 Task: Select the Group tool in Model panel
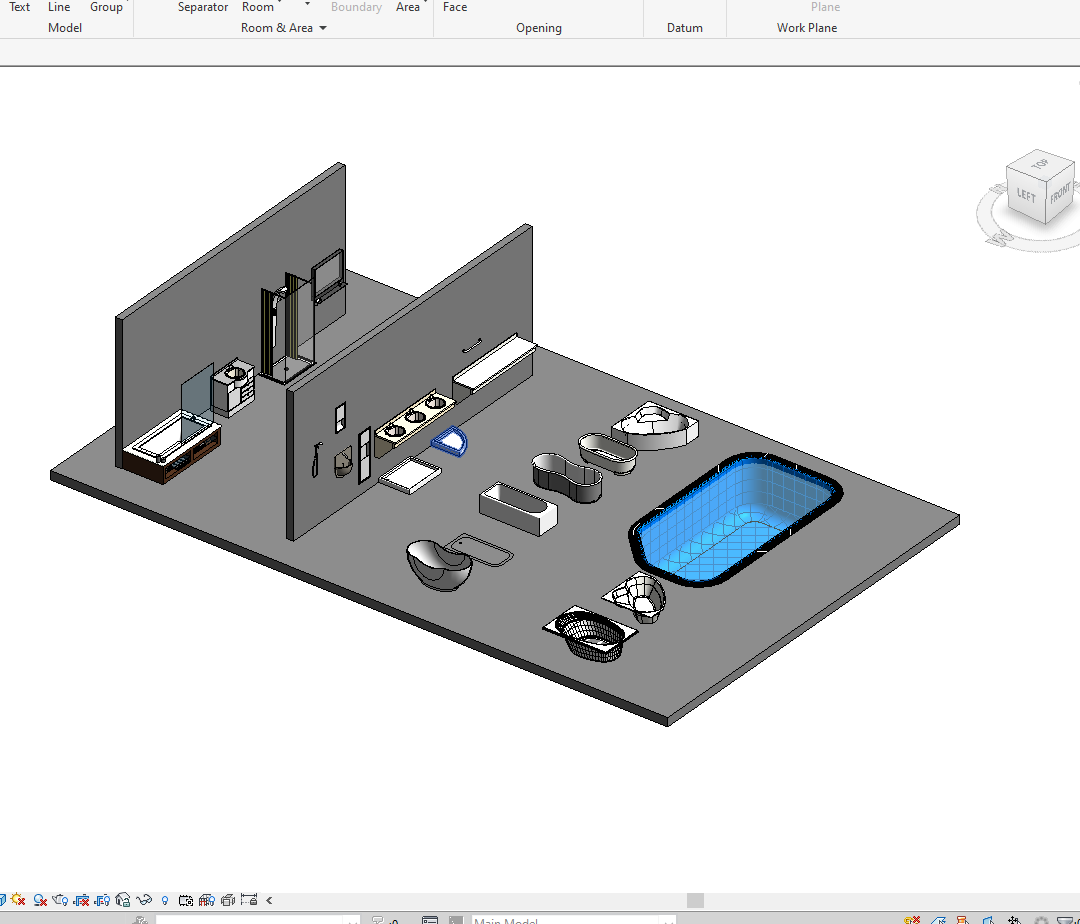[x=106, y=7]
